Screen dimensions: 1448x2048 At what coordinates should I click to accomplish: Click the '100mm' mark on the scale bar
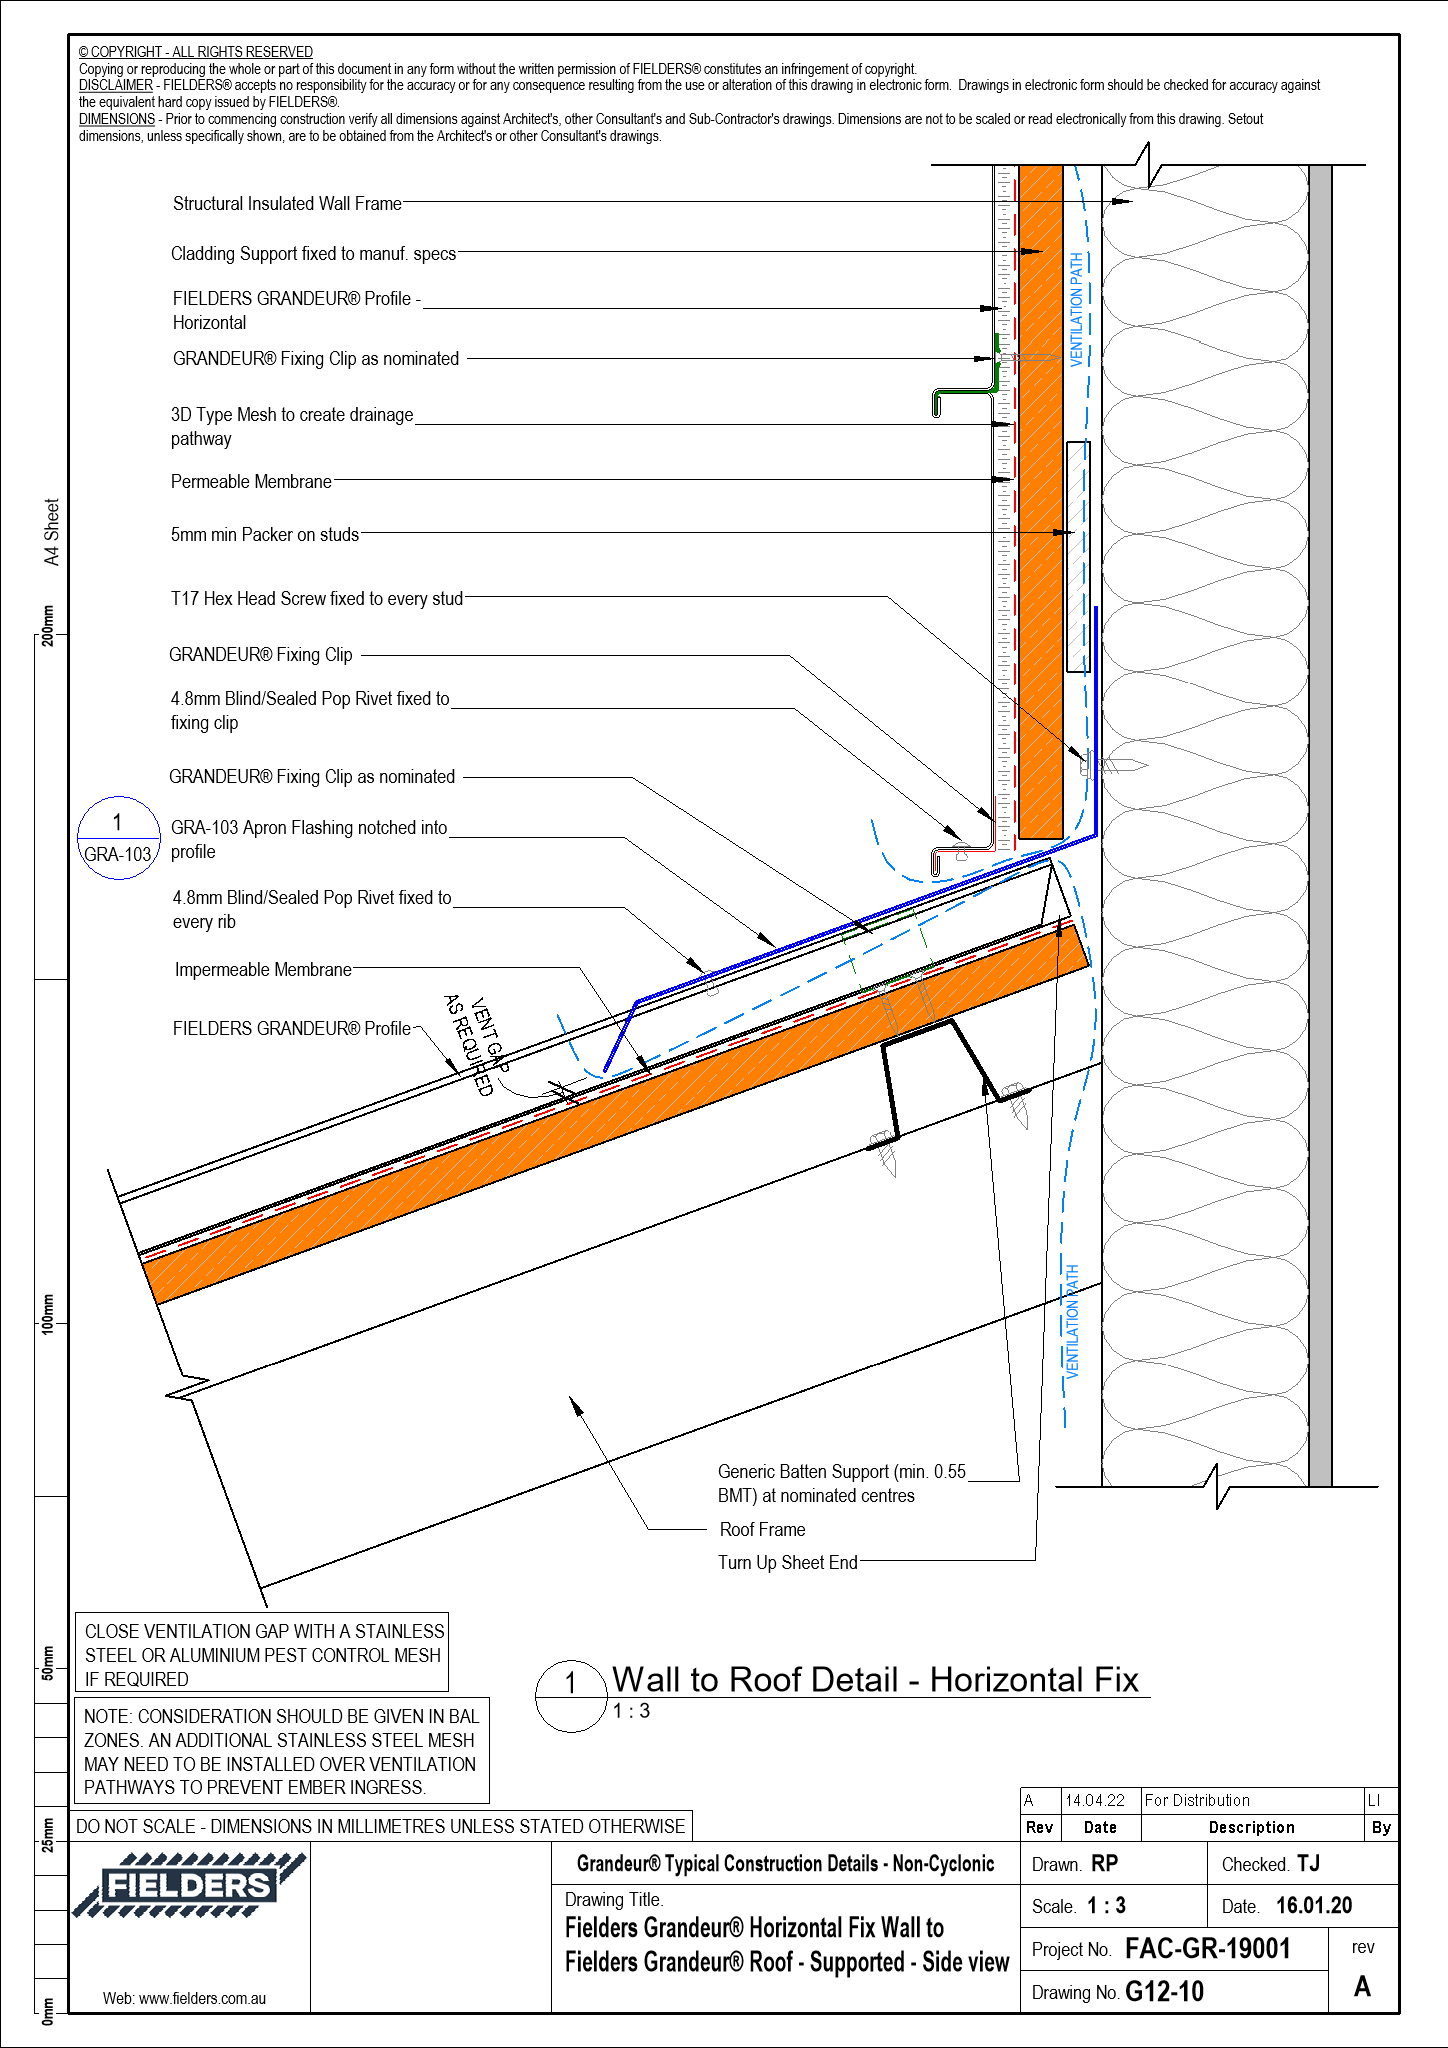(48, 1313)
